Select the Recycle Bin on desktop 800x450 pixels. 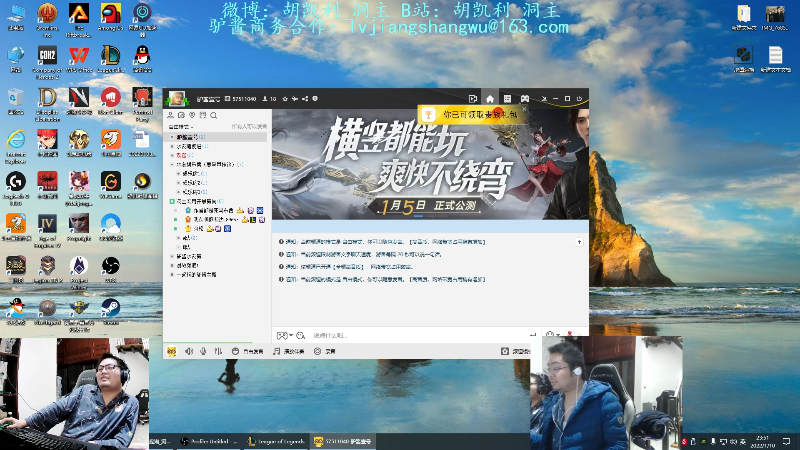[16, 101]
